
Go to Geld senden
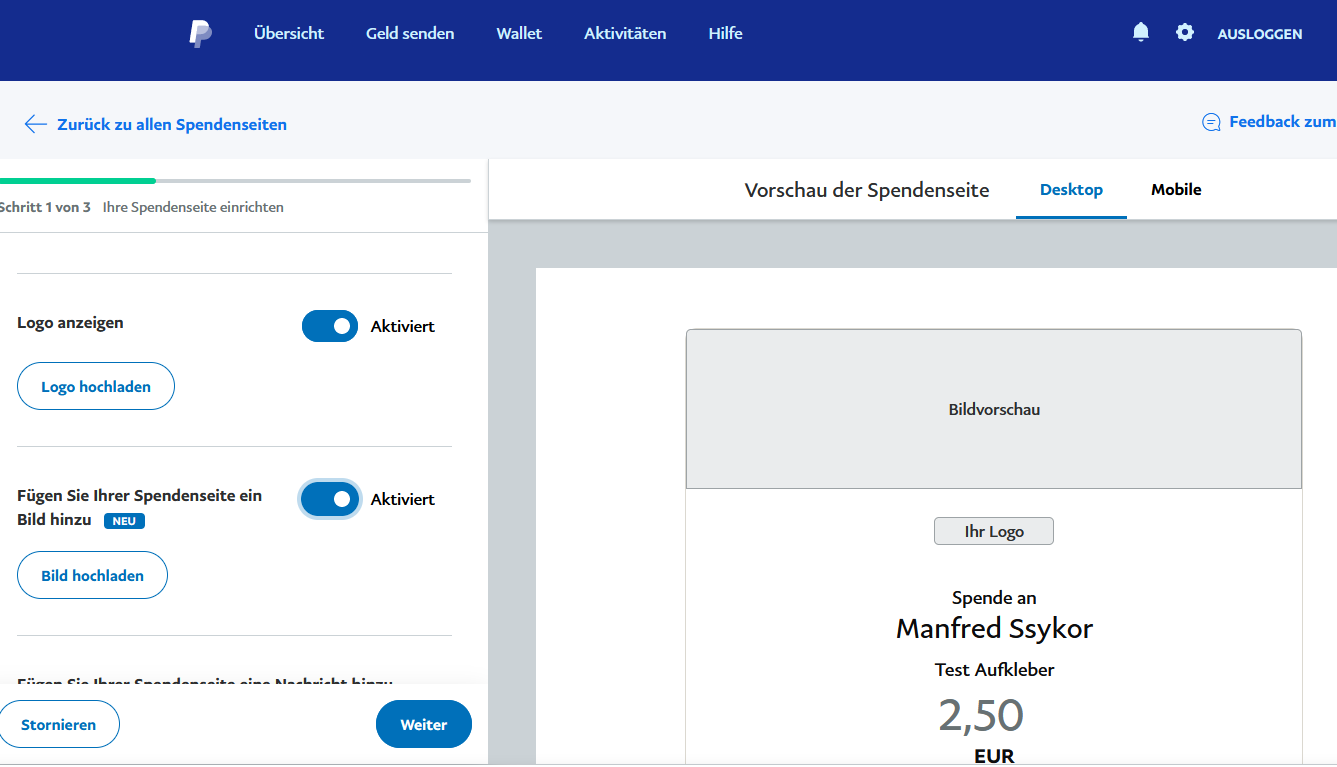click(410, 34)
